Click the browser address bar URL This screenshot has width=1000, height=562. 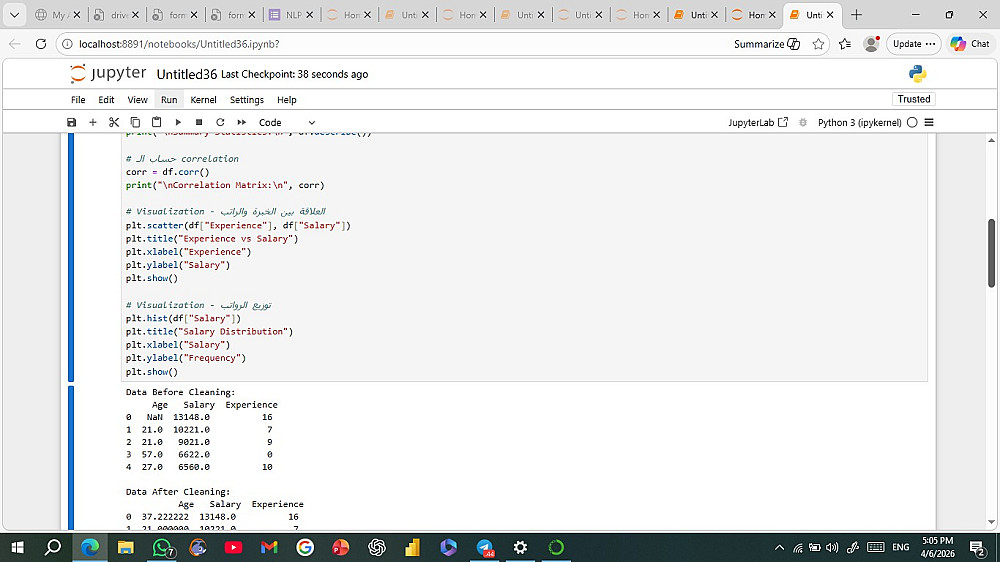click(x=179, y=44)
